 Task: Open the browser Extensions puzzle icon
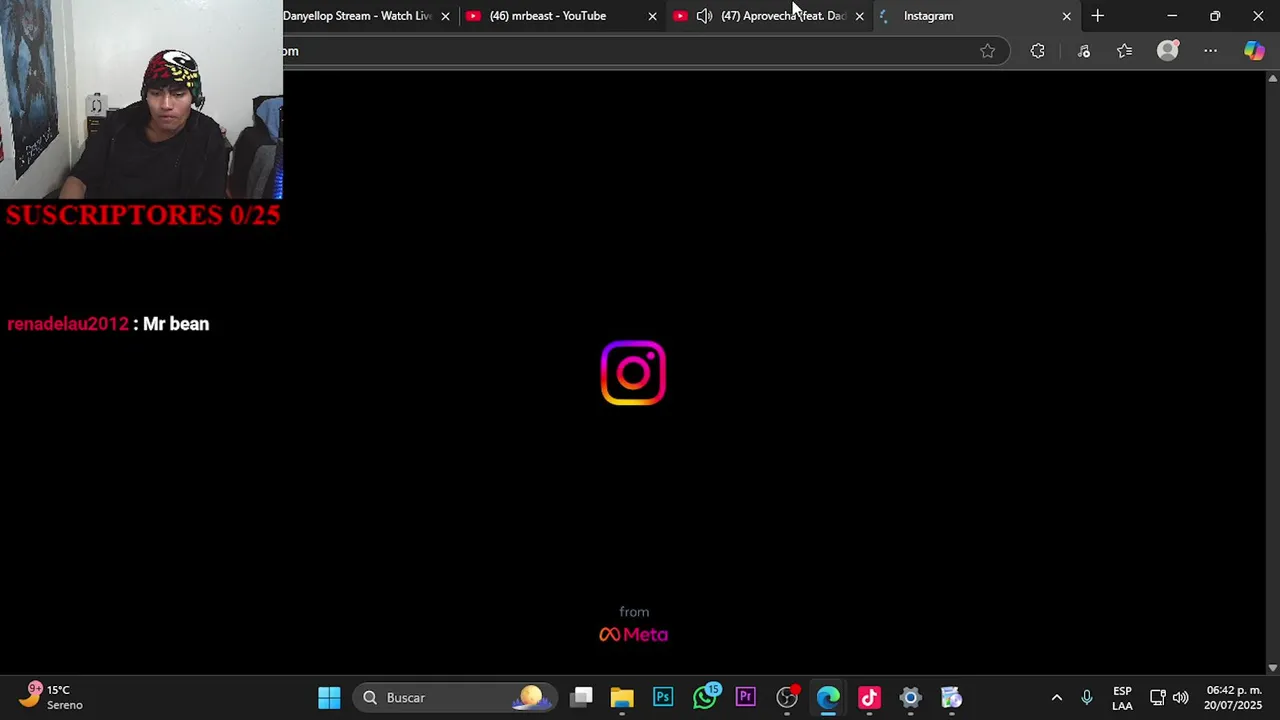1037,51
